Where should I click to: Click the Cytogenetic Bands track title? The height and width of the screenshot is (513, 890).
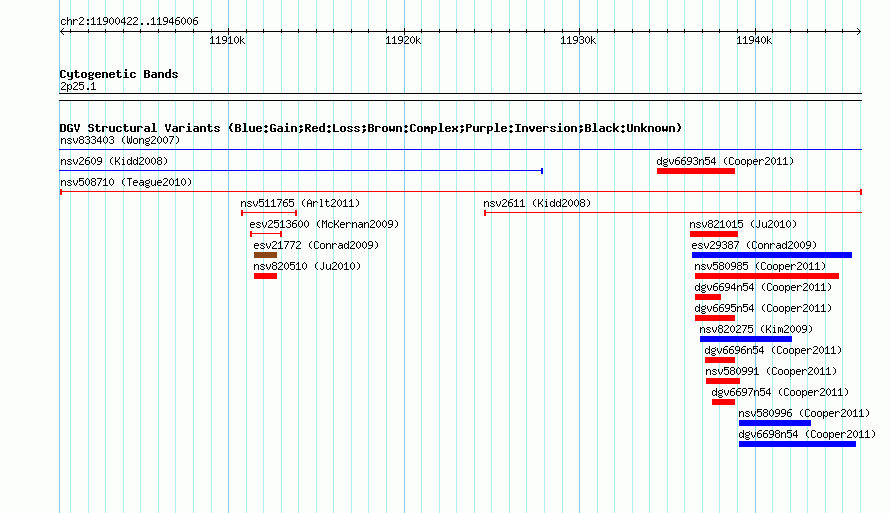pyautogui.click(x=119, y=74)
